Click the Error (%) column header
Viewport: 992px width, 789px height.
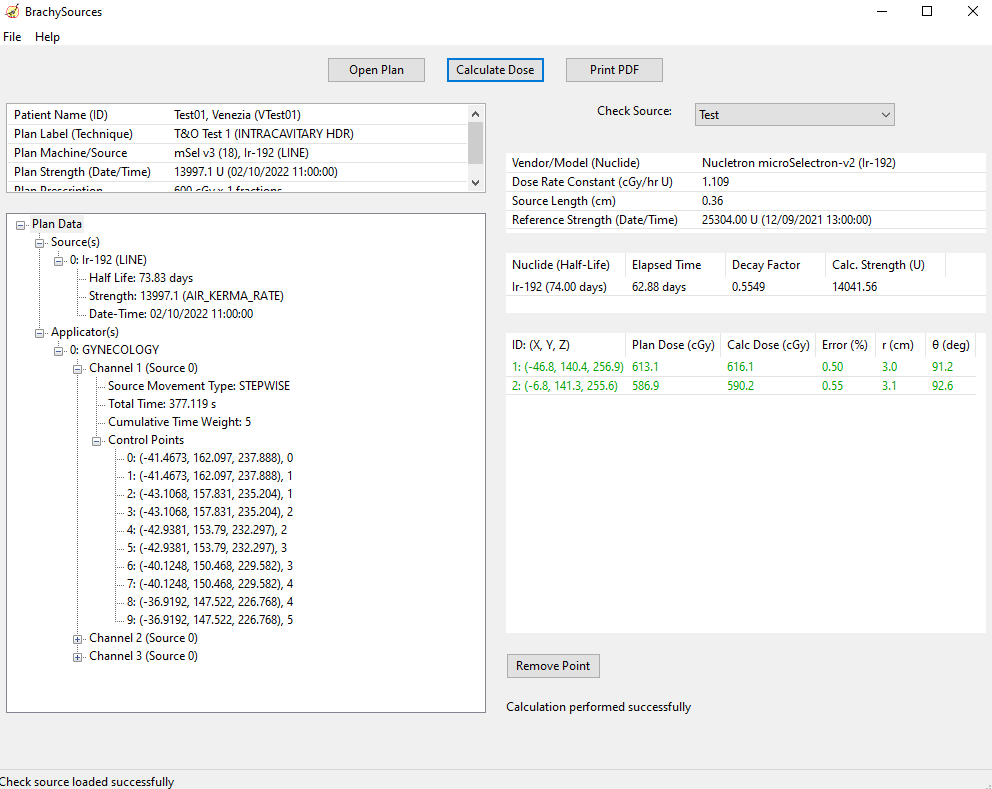pyautogui.click(x=845, y=345)
